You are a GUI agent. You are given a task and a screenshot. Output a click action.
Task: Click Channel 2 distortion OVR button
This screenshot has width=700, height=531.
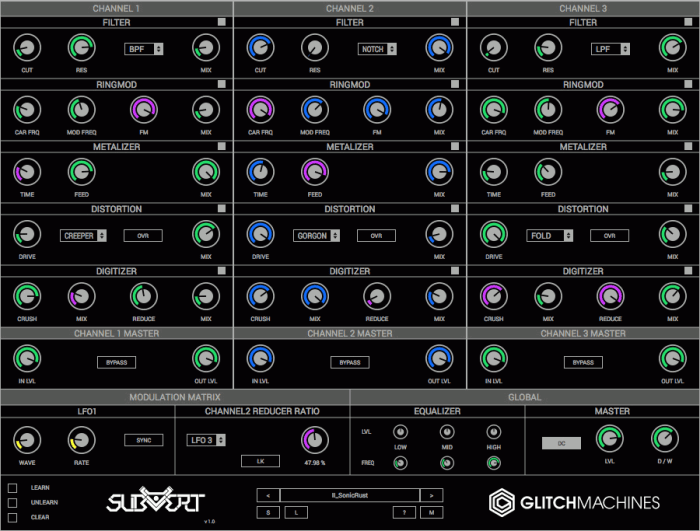pyautogui.click(x=376, y=236)
